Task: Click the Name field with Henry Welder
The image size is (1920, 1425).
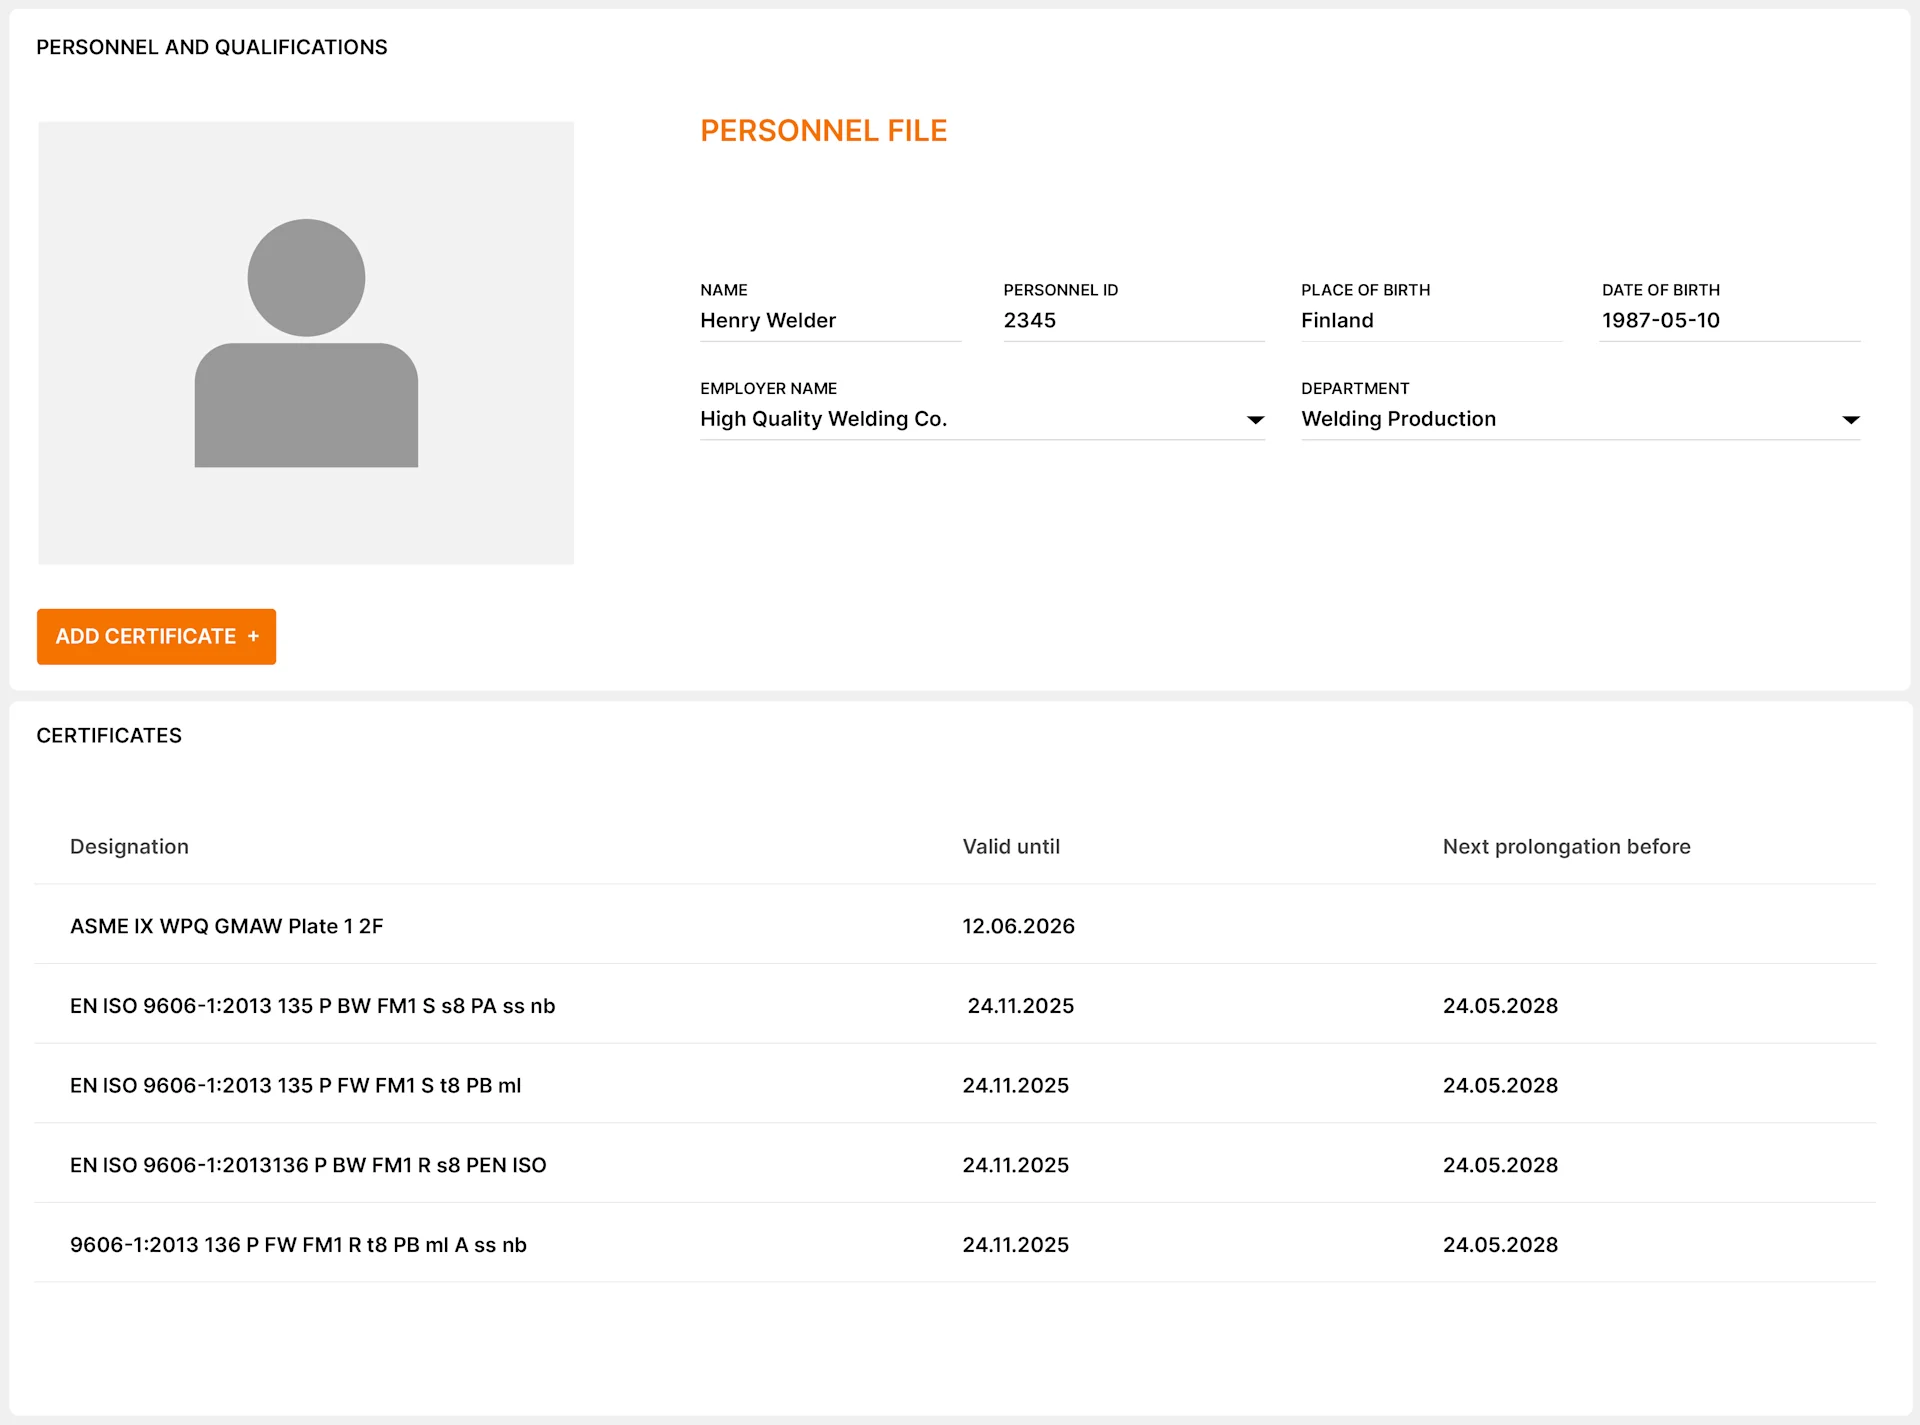Action: pos(829,321)
